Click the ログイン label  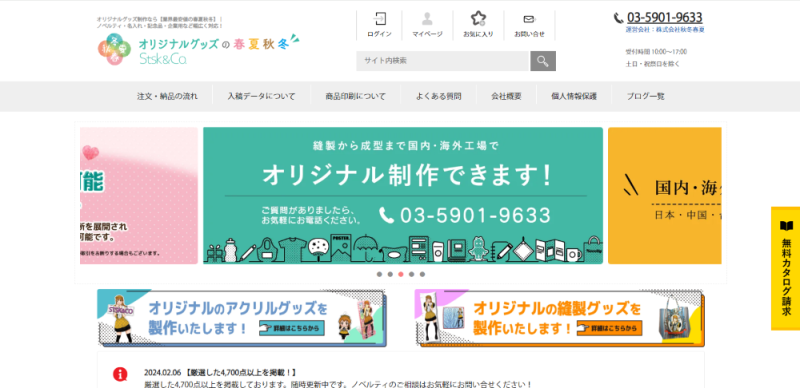(x=380, y=34)
